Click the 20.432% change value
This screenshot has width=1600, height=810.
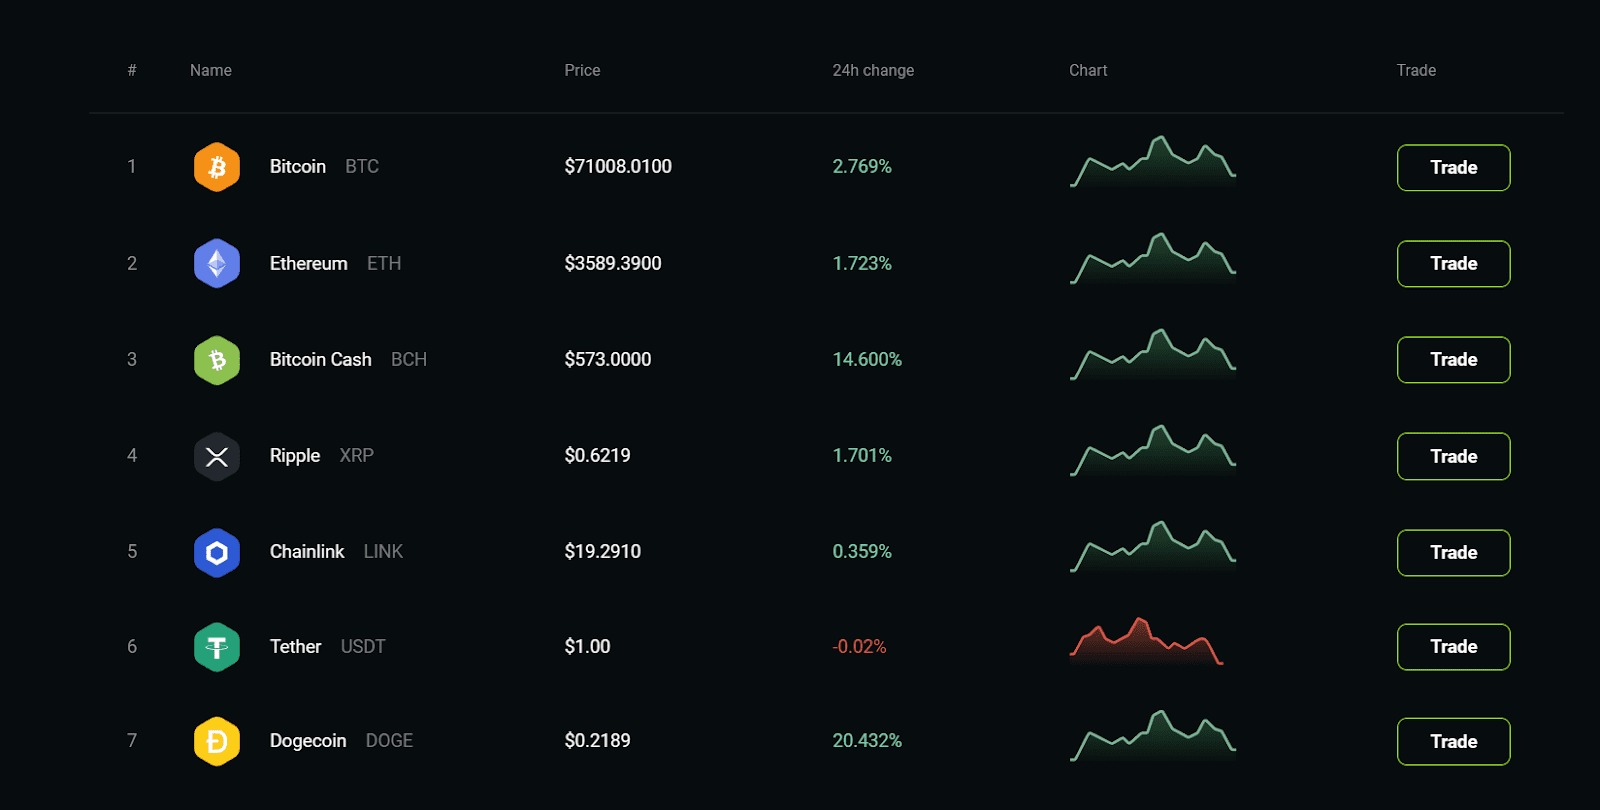(x=867, y=740)
